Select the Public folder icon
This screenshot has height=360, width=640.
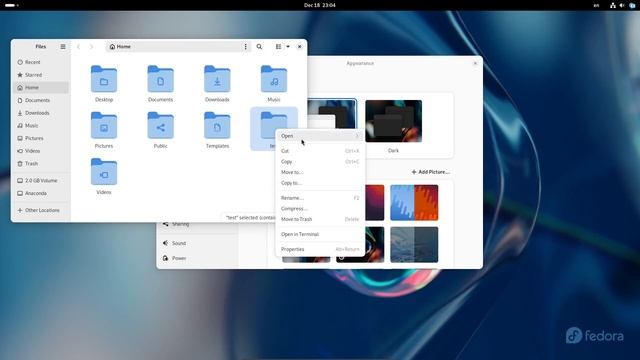tap(160, 125)
